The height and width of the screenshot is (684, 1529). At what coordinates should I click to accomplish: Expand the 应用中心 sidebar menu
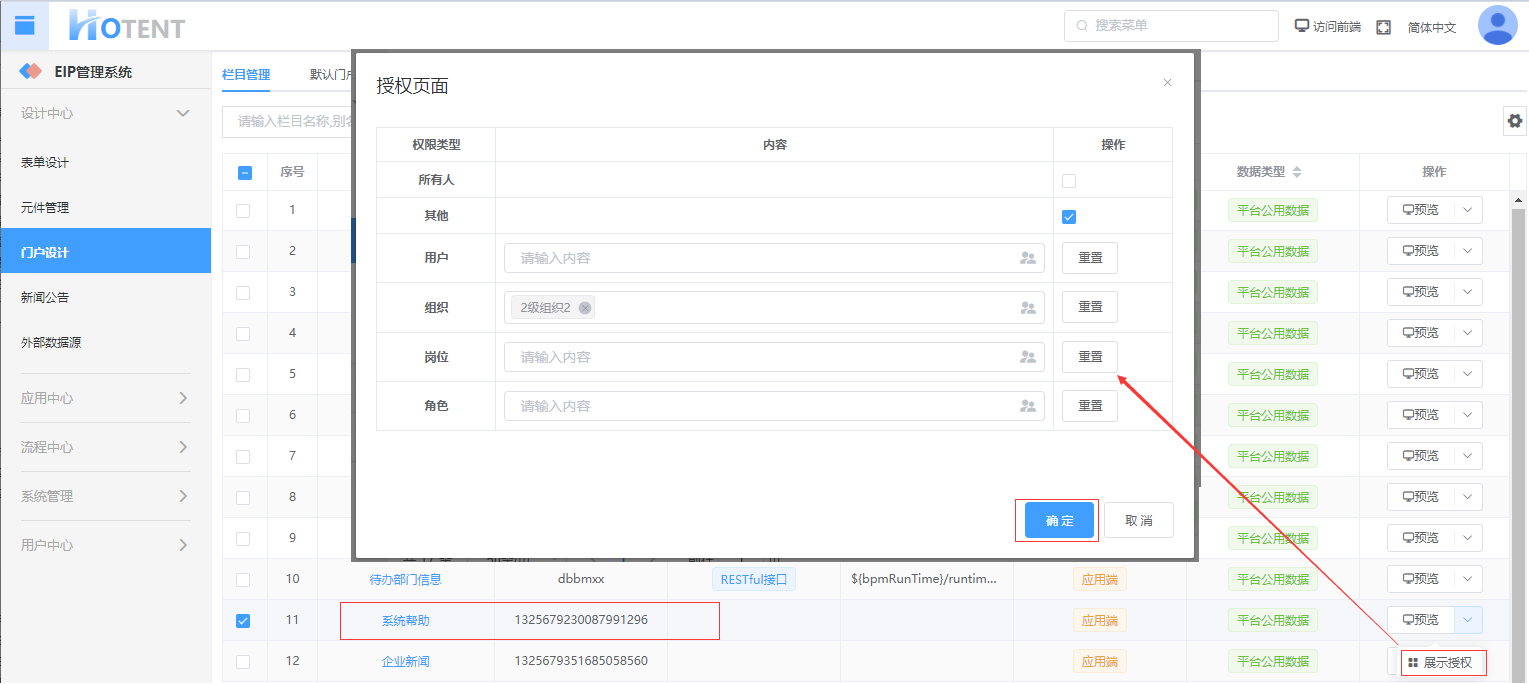click(x=105, y=398)
